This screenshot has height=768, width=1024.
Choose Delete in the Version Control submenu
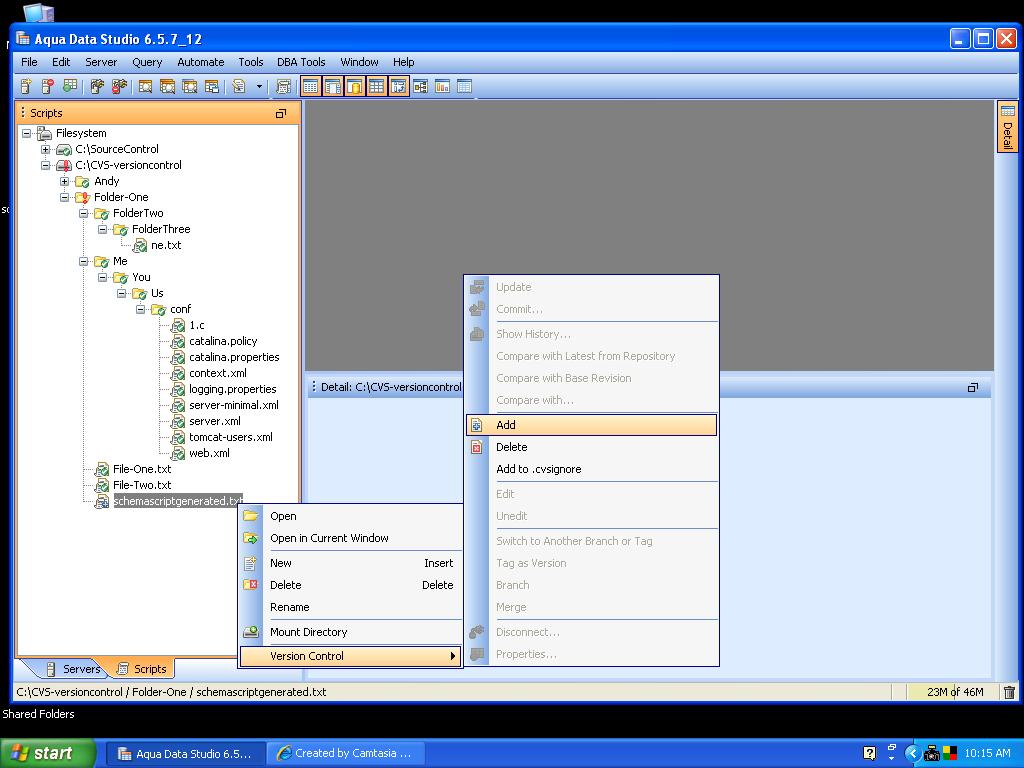(x=592, y=447)
